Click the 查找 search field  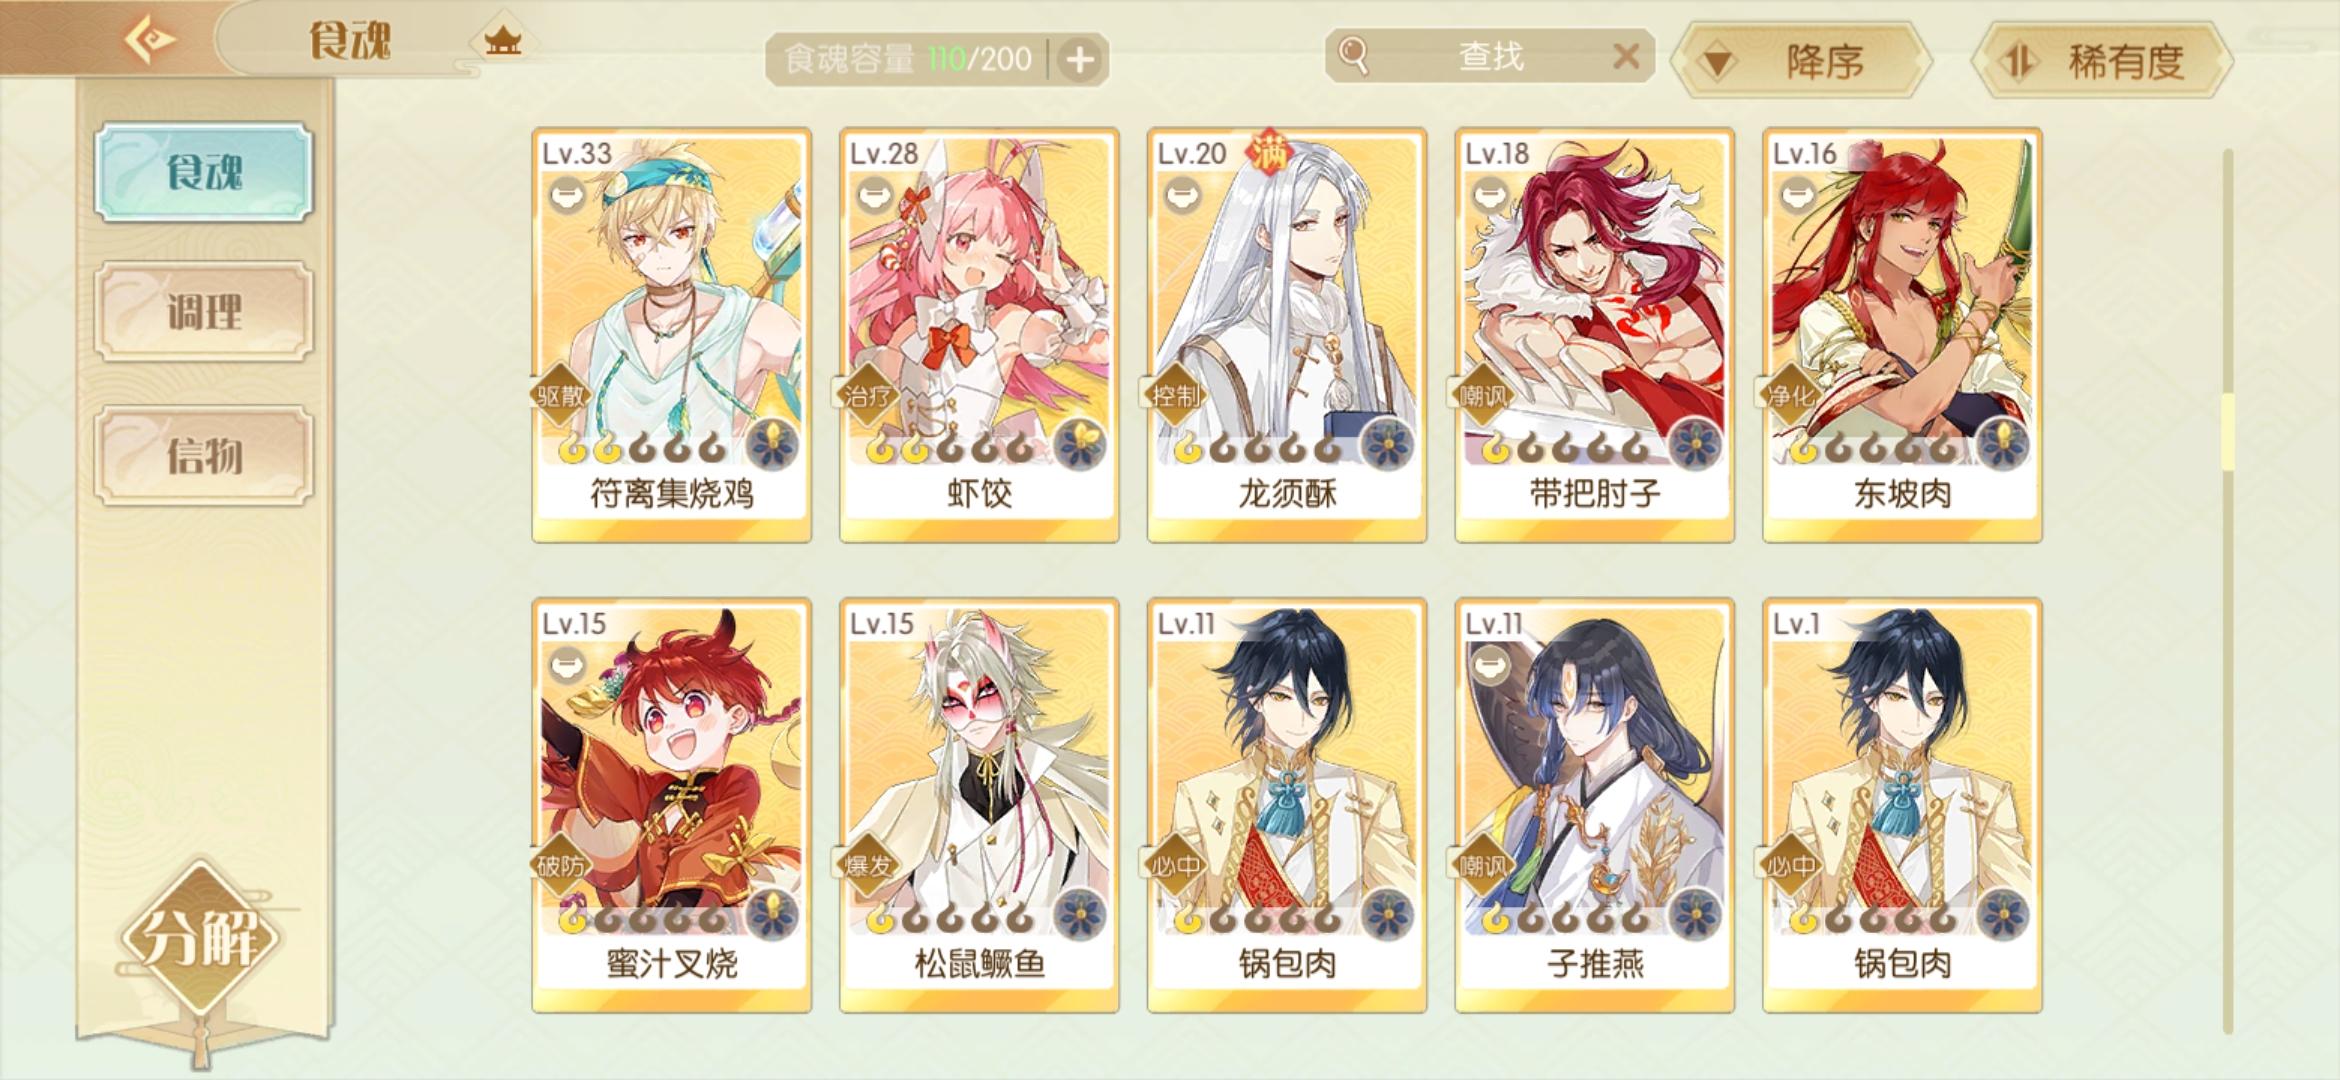1489,57
